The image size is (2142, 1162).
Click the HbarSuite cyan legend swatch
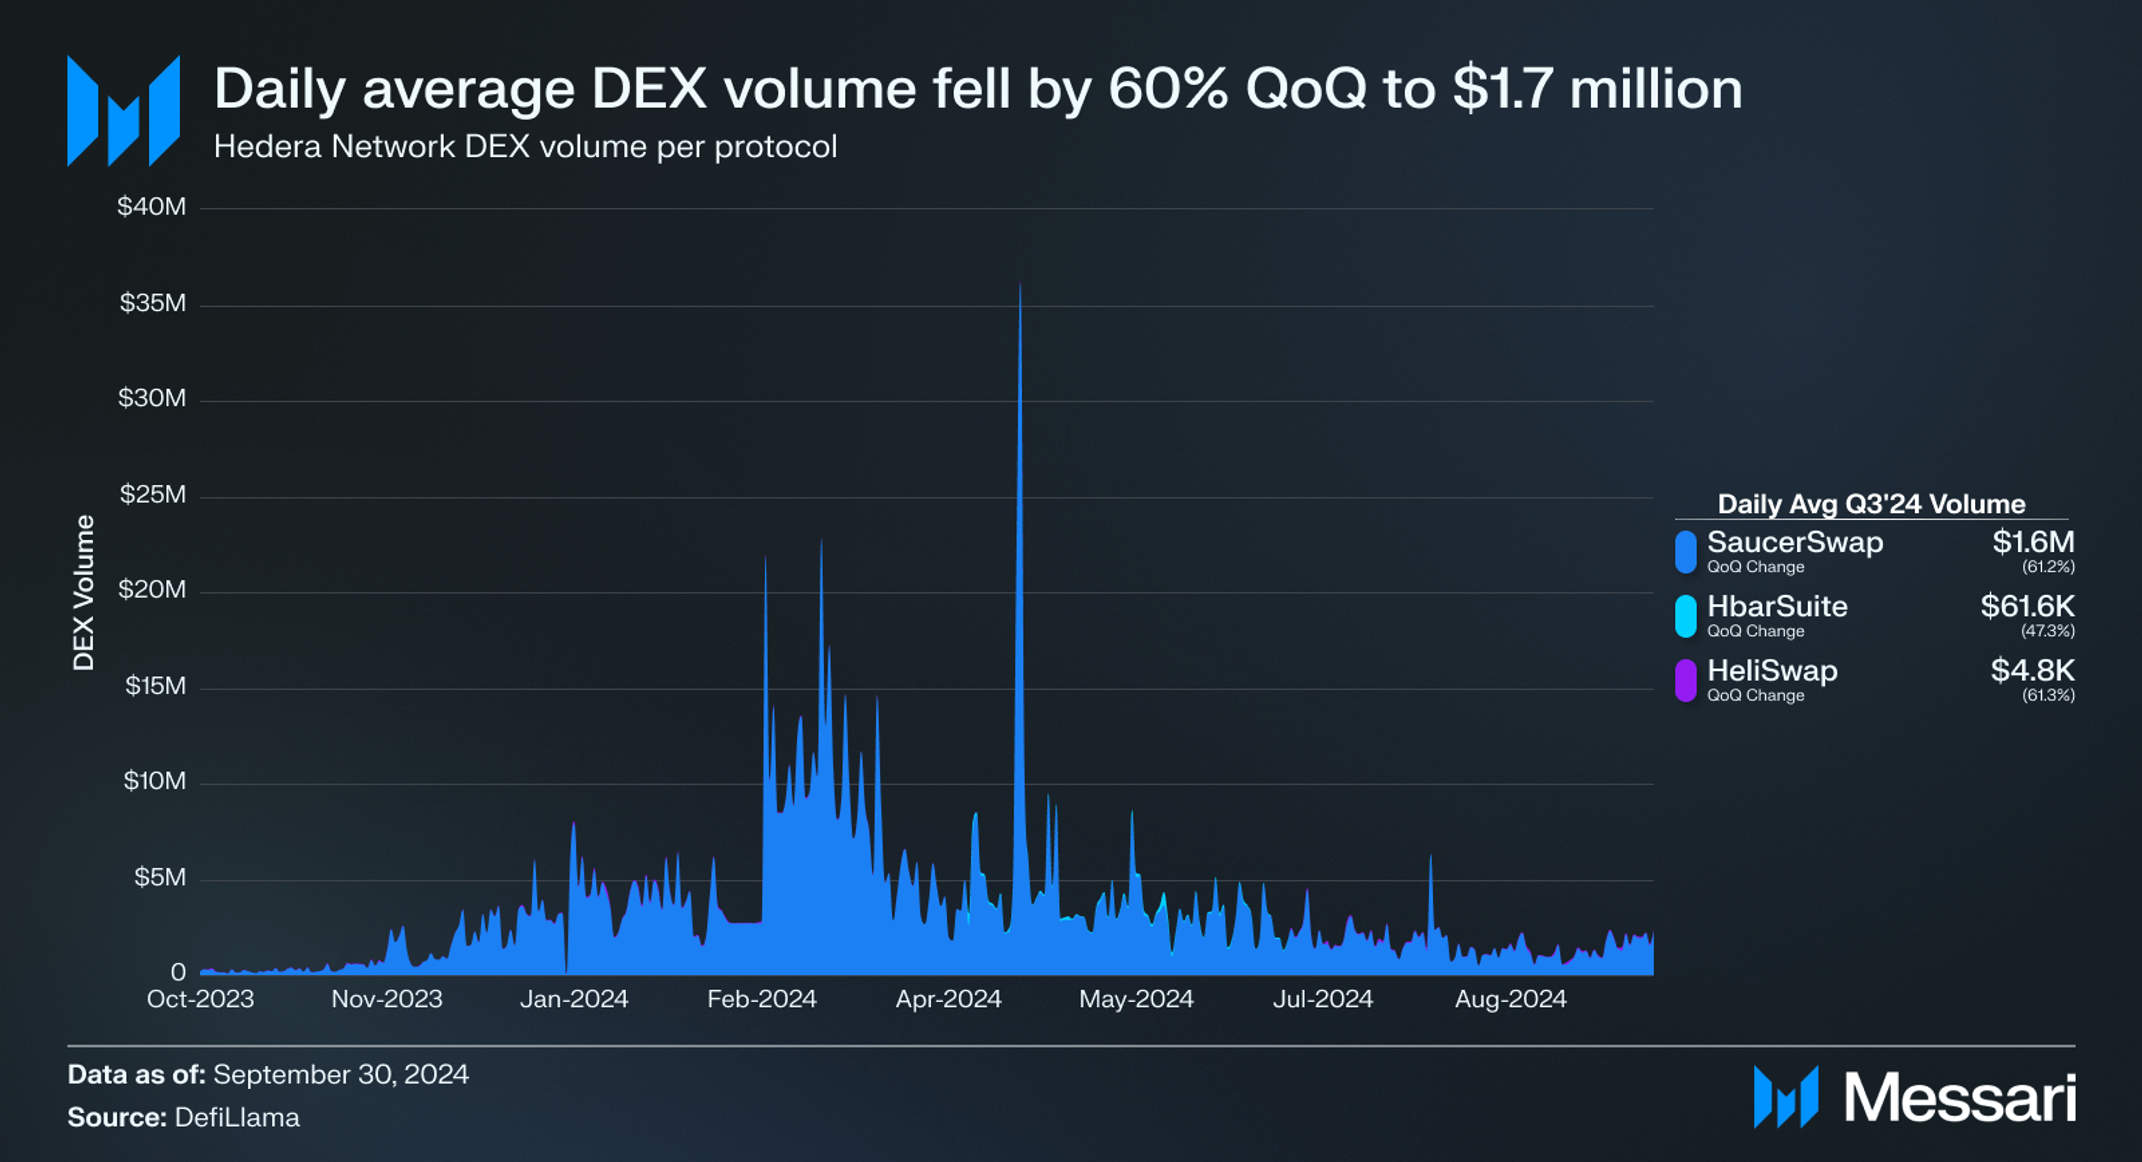point(1685,616)
